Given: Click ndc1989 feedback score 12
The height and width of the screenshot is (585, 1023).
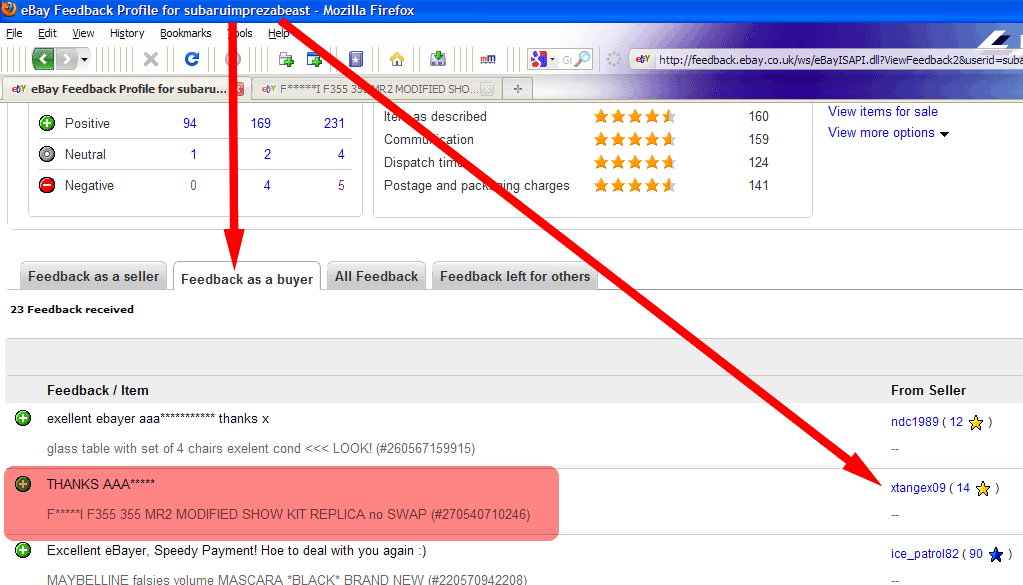Looking at the screenshot, I should 956,422.
